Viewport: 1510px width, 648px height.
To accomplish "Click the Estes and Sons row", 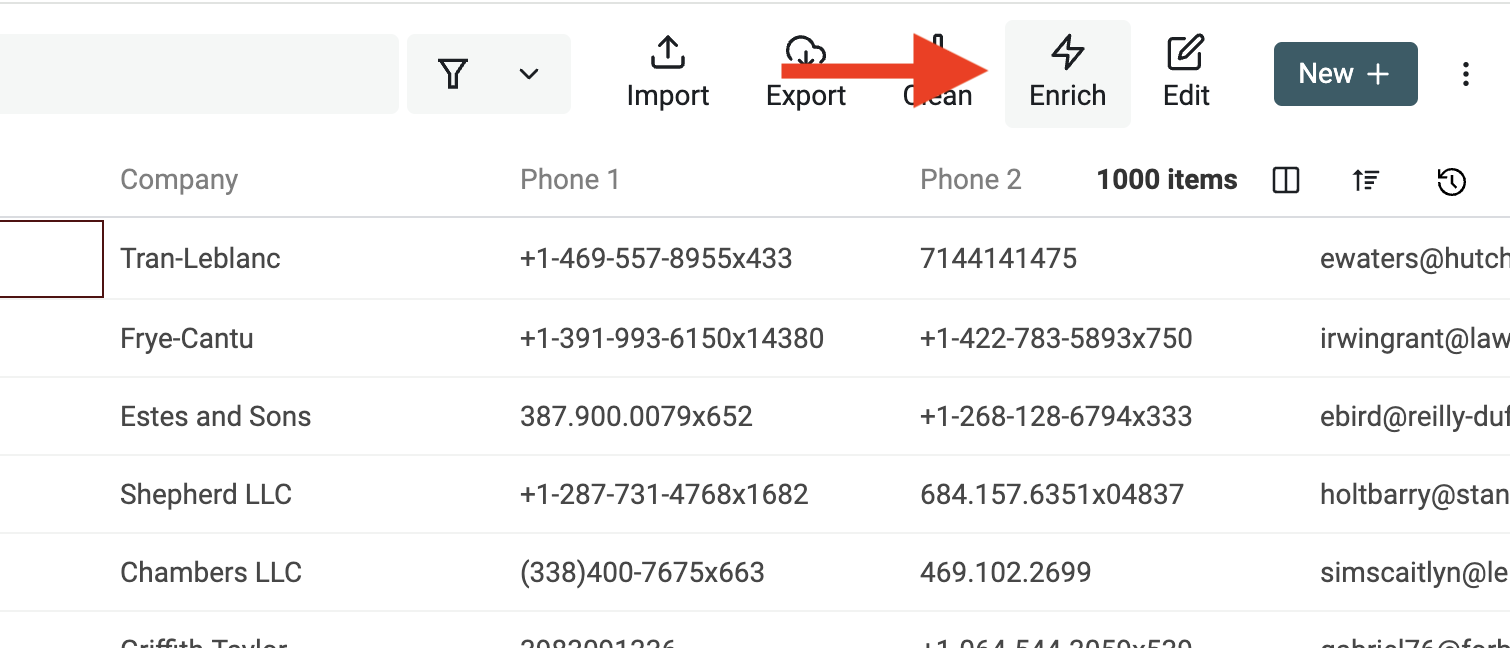I will (215, 416).
